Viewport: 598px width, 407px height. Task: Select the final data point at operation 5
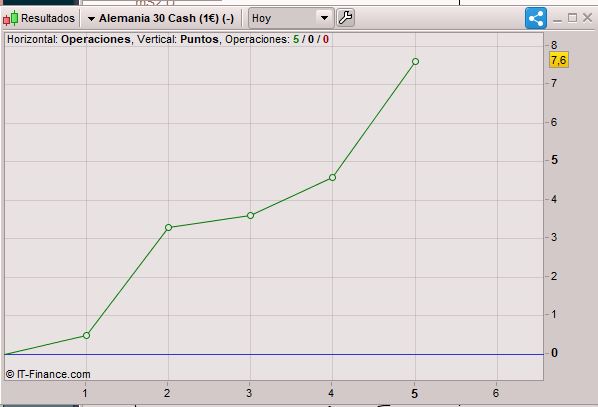tap(415, 61)
